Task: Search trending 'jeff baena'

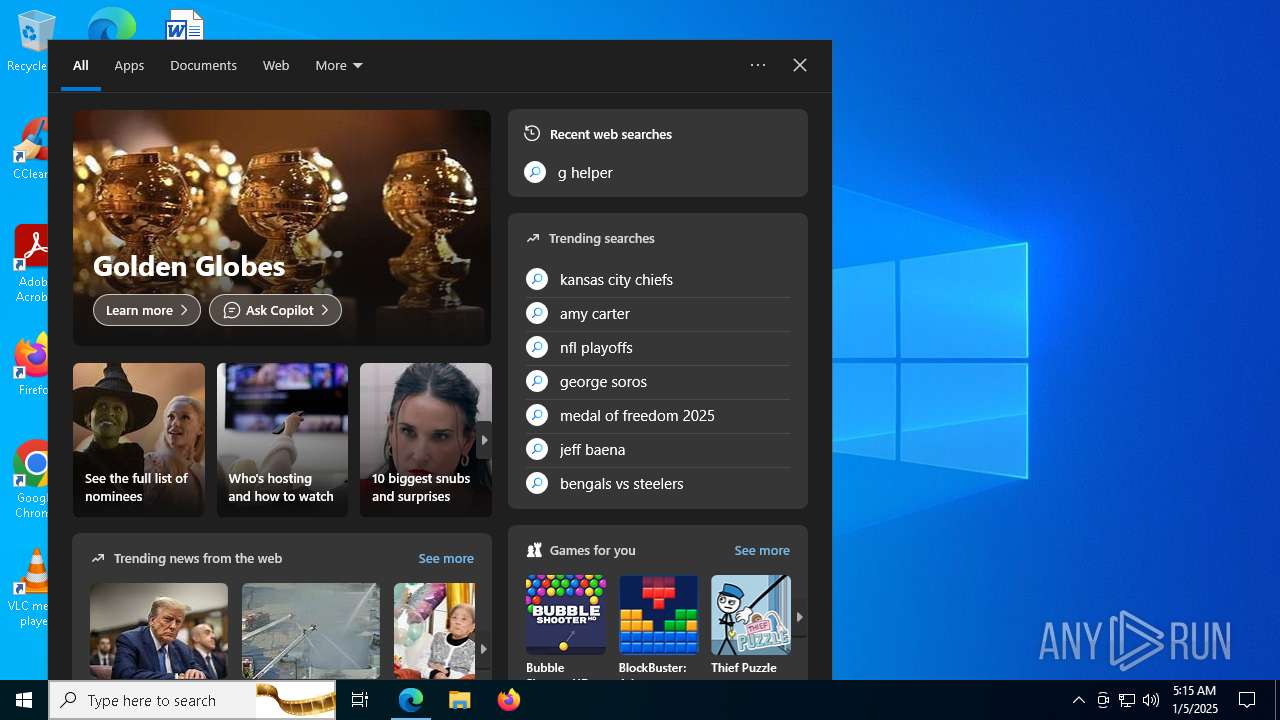Action: coord(658,450)
